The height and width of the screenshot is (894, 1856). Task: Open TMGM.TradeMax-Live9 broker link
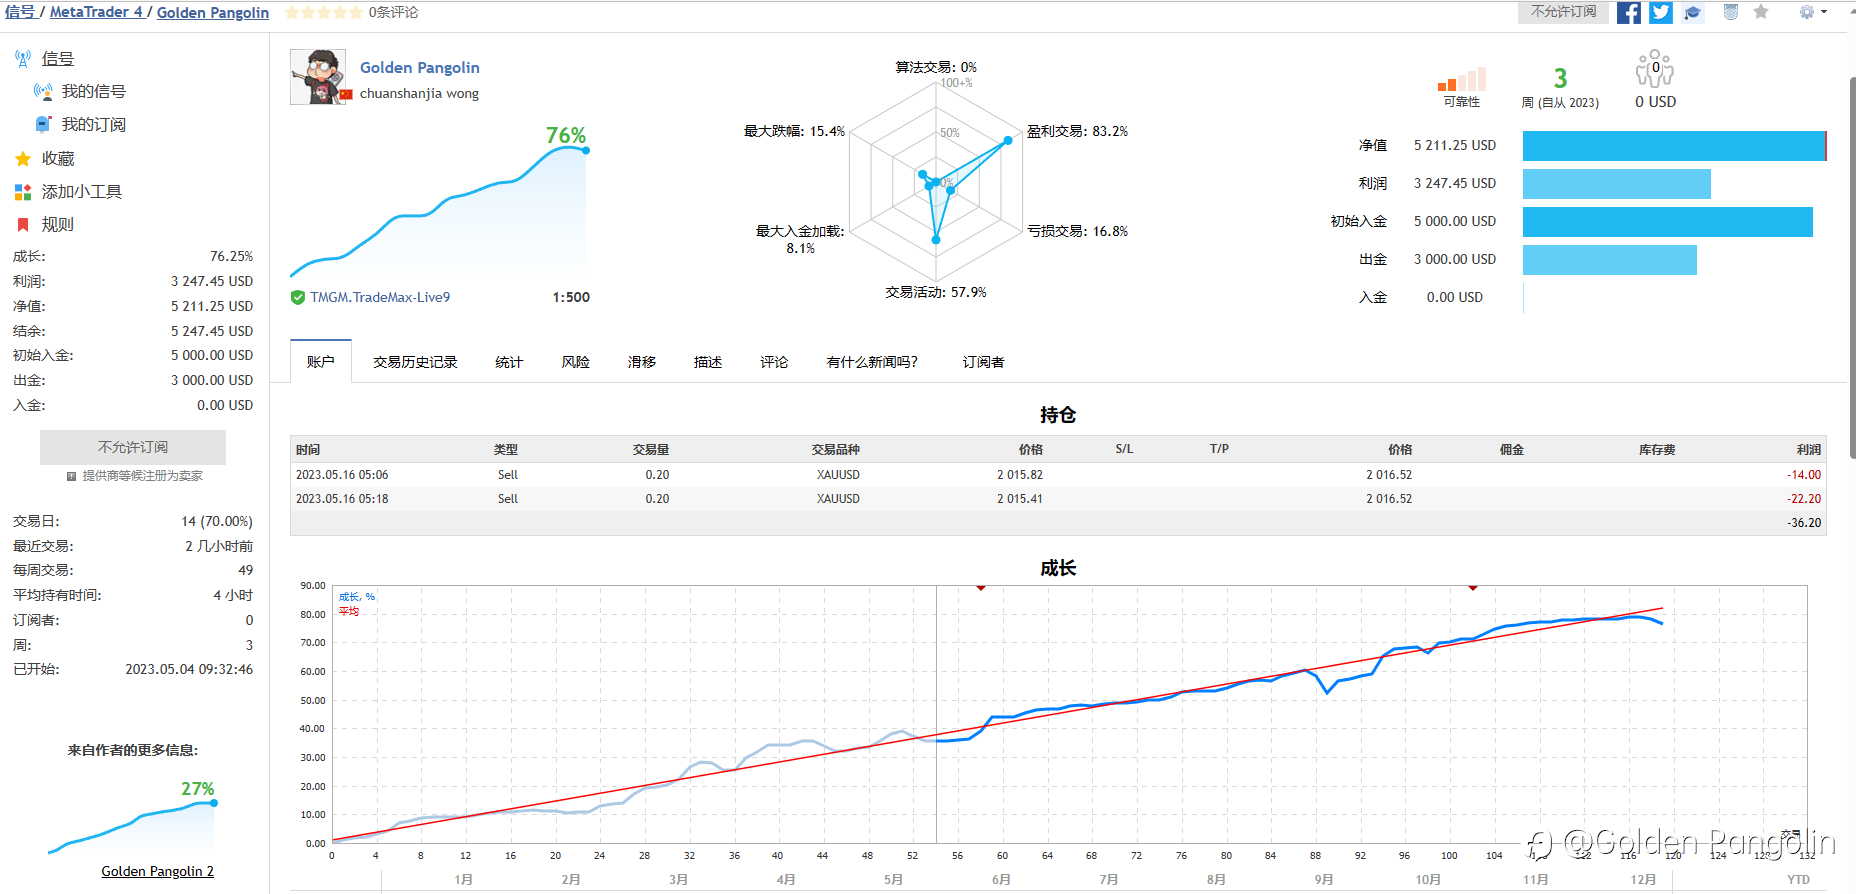pyautogui.click(x=380, y=297)
